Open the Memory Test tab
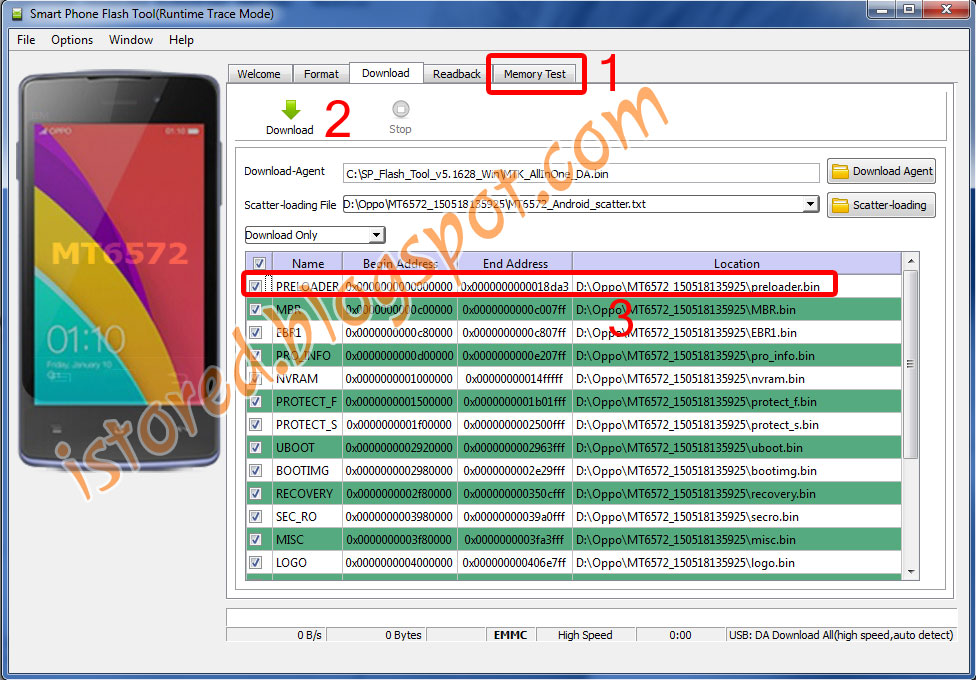976x680 pixels. [x=535, y=73]
